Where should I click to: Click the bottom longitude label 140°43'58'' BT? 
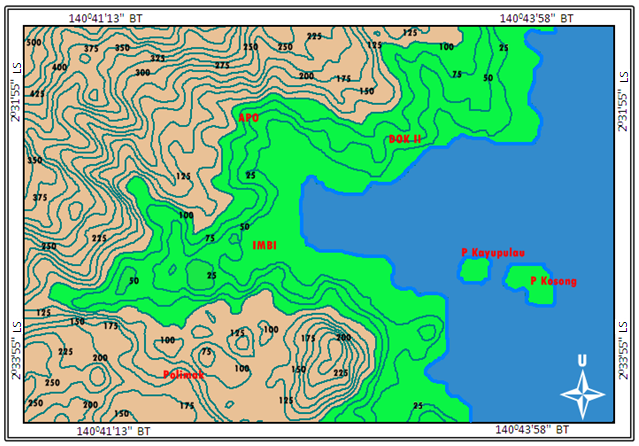coord(532,430)
